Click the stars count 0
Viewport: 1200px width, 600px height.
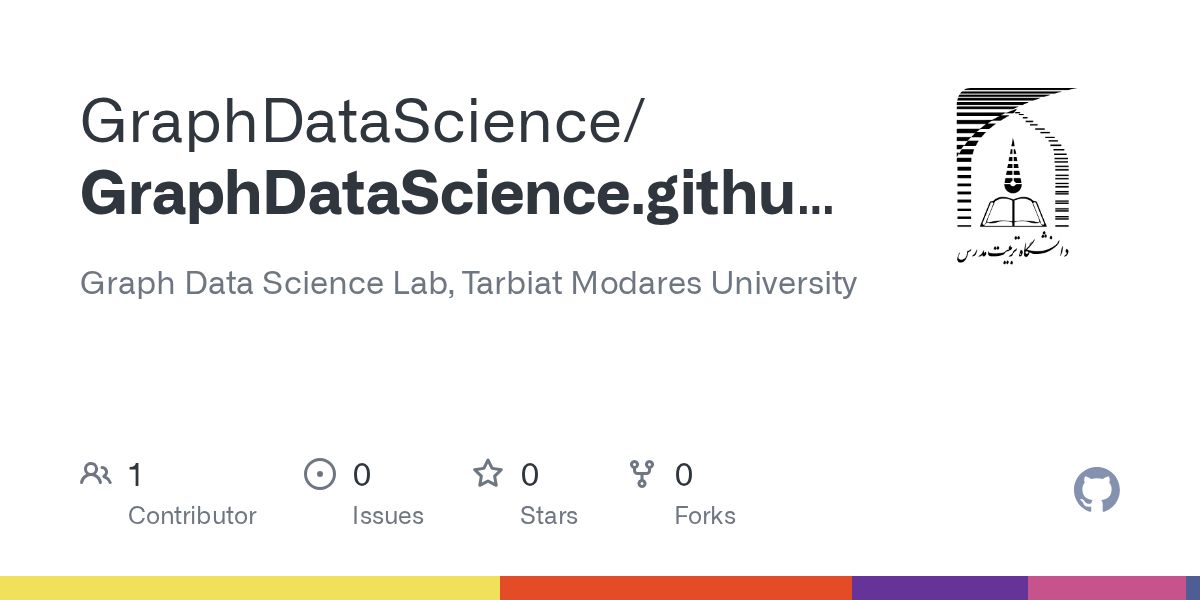pyautogui.click(x=530, y=475)
